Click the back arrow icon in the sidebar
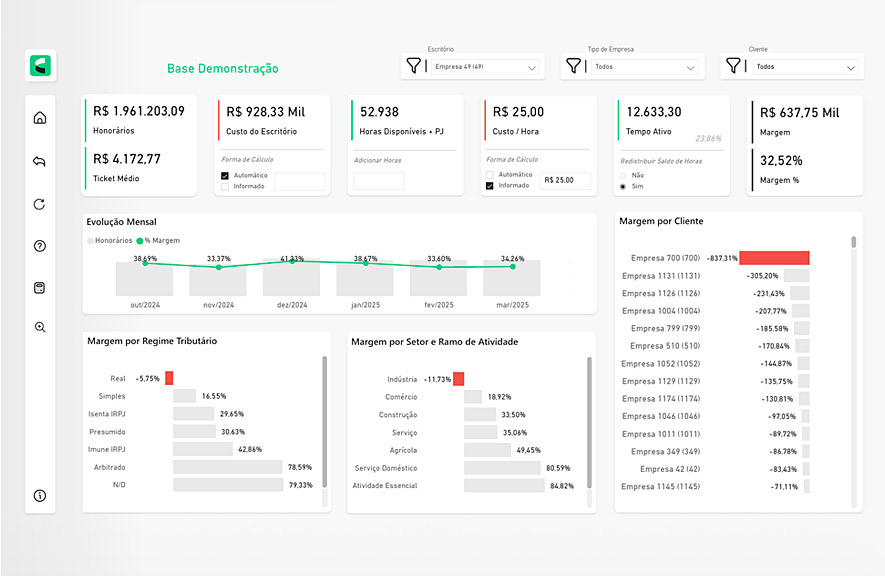Image resolution: width=885 pixels, height=576 pixels. [40, 161]
